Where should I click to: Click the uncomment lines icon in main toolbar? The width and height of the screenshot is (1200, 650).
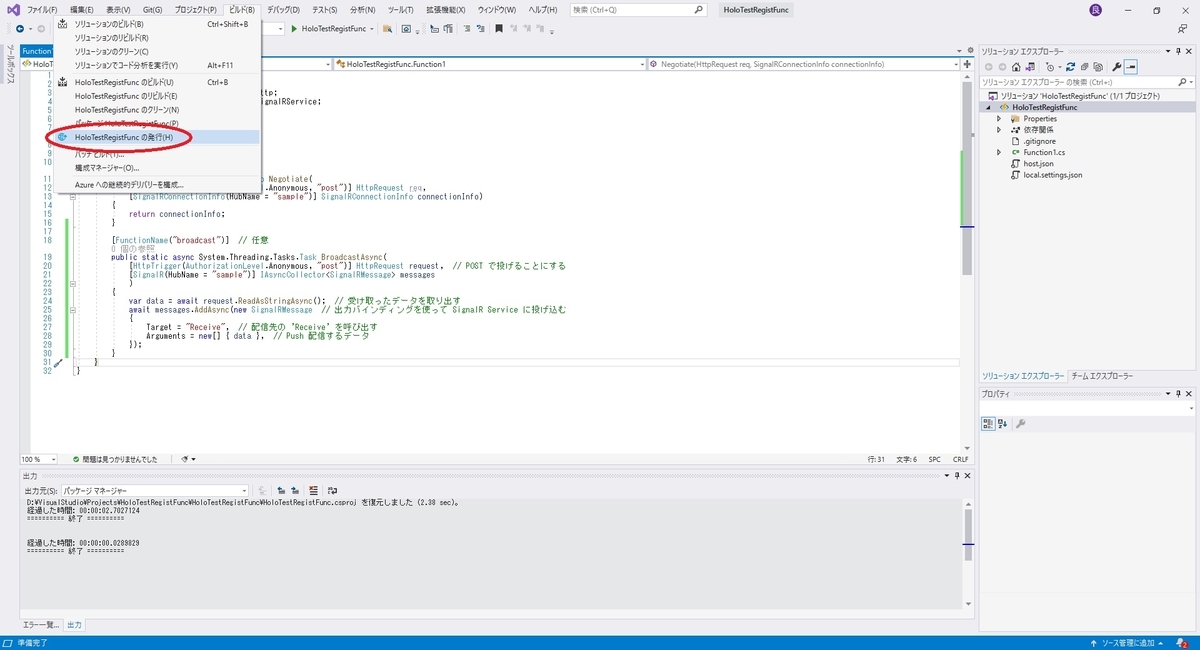pyautogui.click(x=481, y=28)
